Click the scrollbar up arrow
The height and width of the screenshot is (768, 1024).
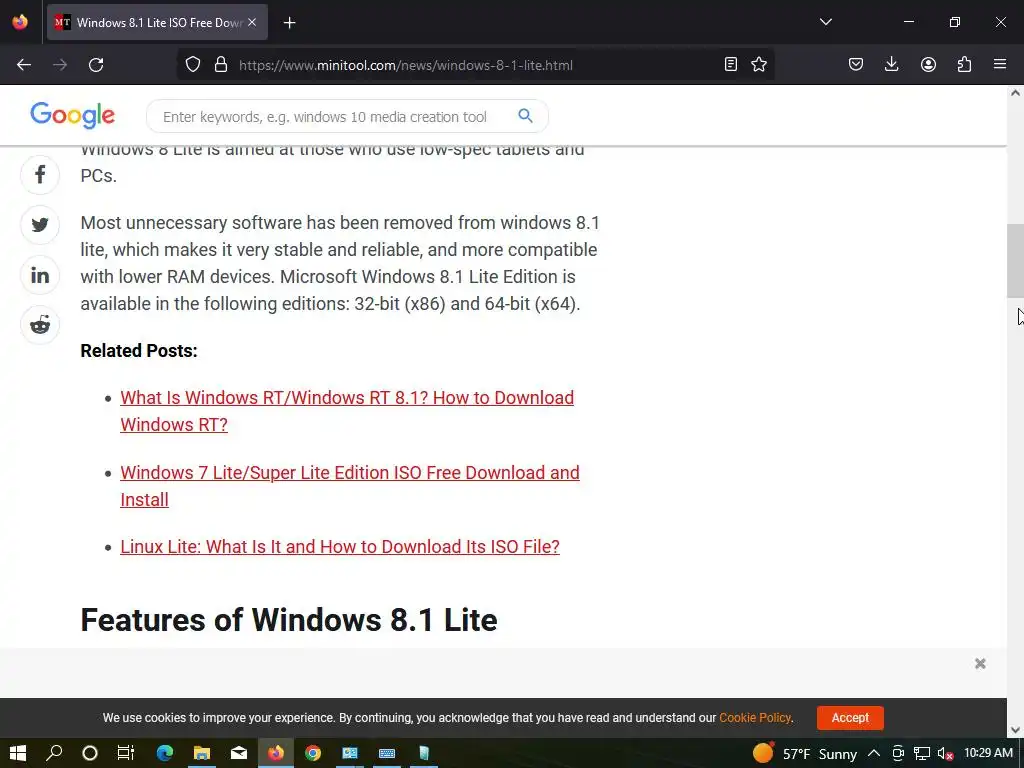(x=1015, y=93)
